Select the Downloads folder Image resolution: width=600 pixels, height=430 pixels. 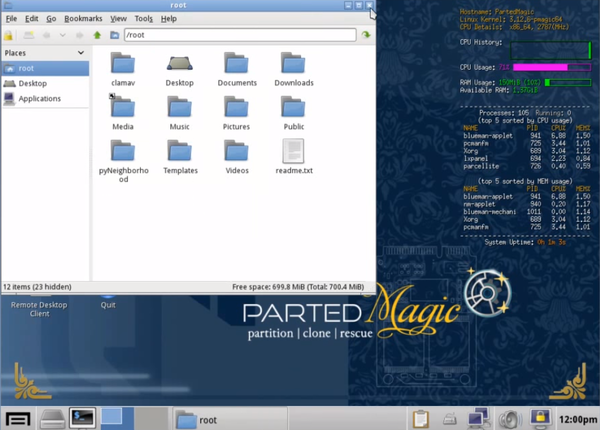click(293, 69)
